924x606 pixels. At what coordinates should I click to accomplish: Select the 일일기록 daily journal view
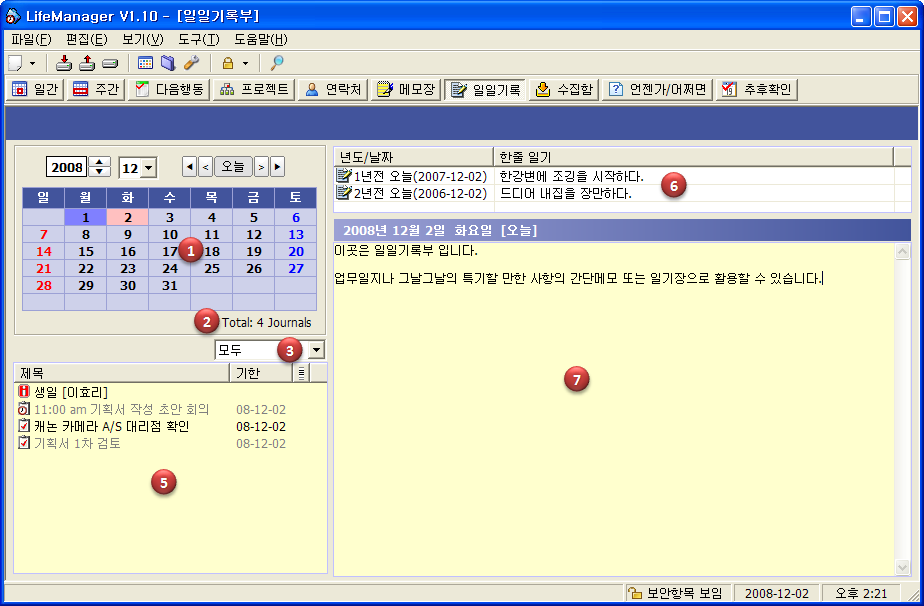coord(486,90)
